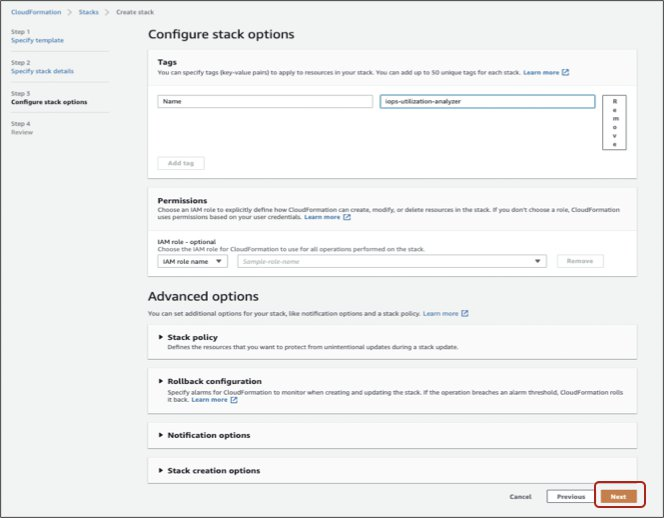Remove the Name tag
This screenshot has height=518, width=664.
pos(614,122)
